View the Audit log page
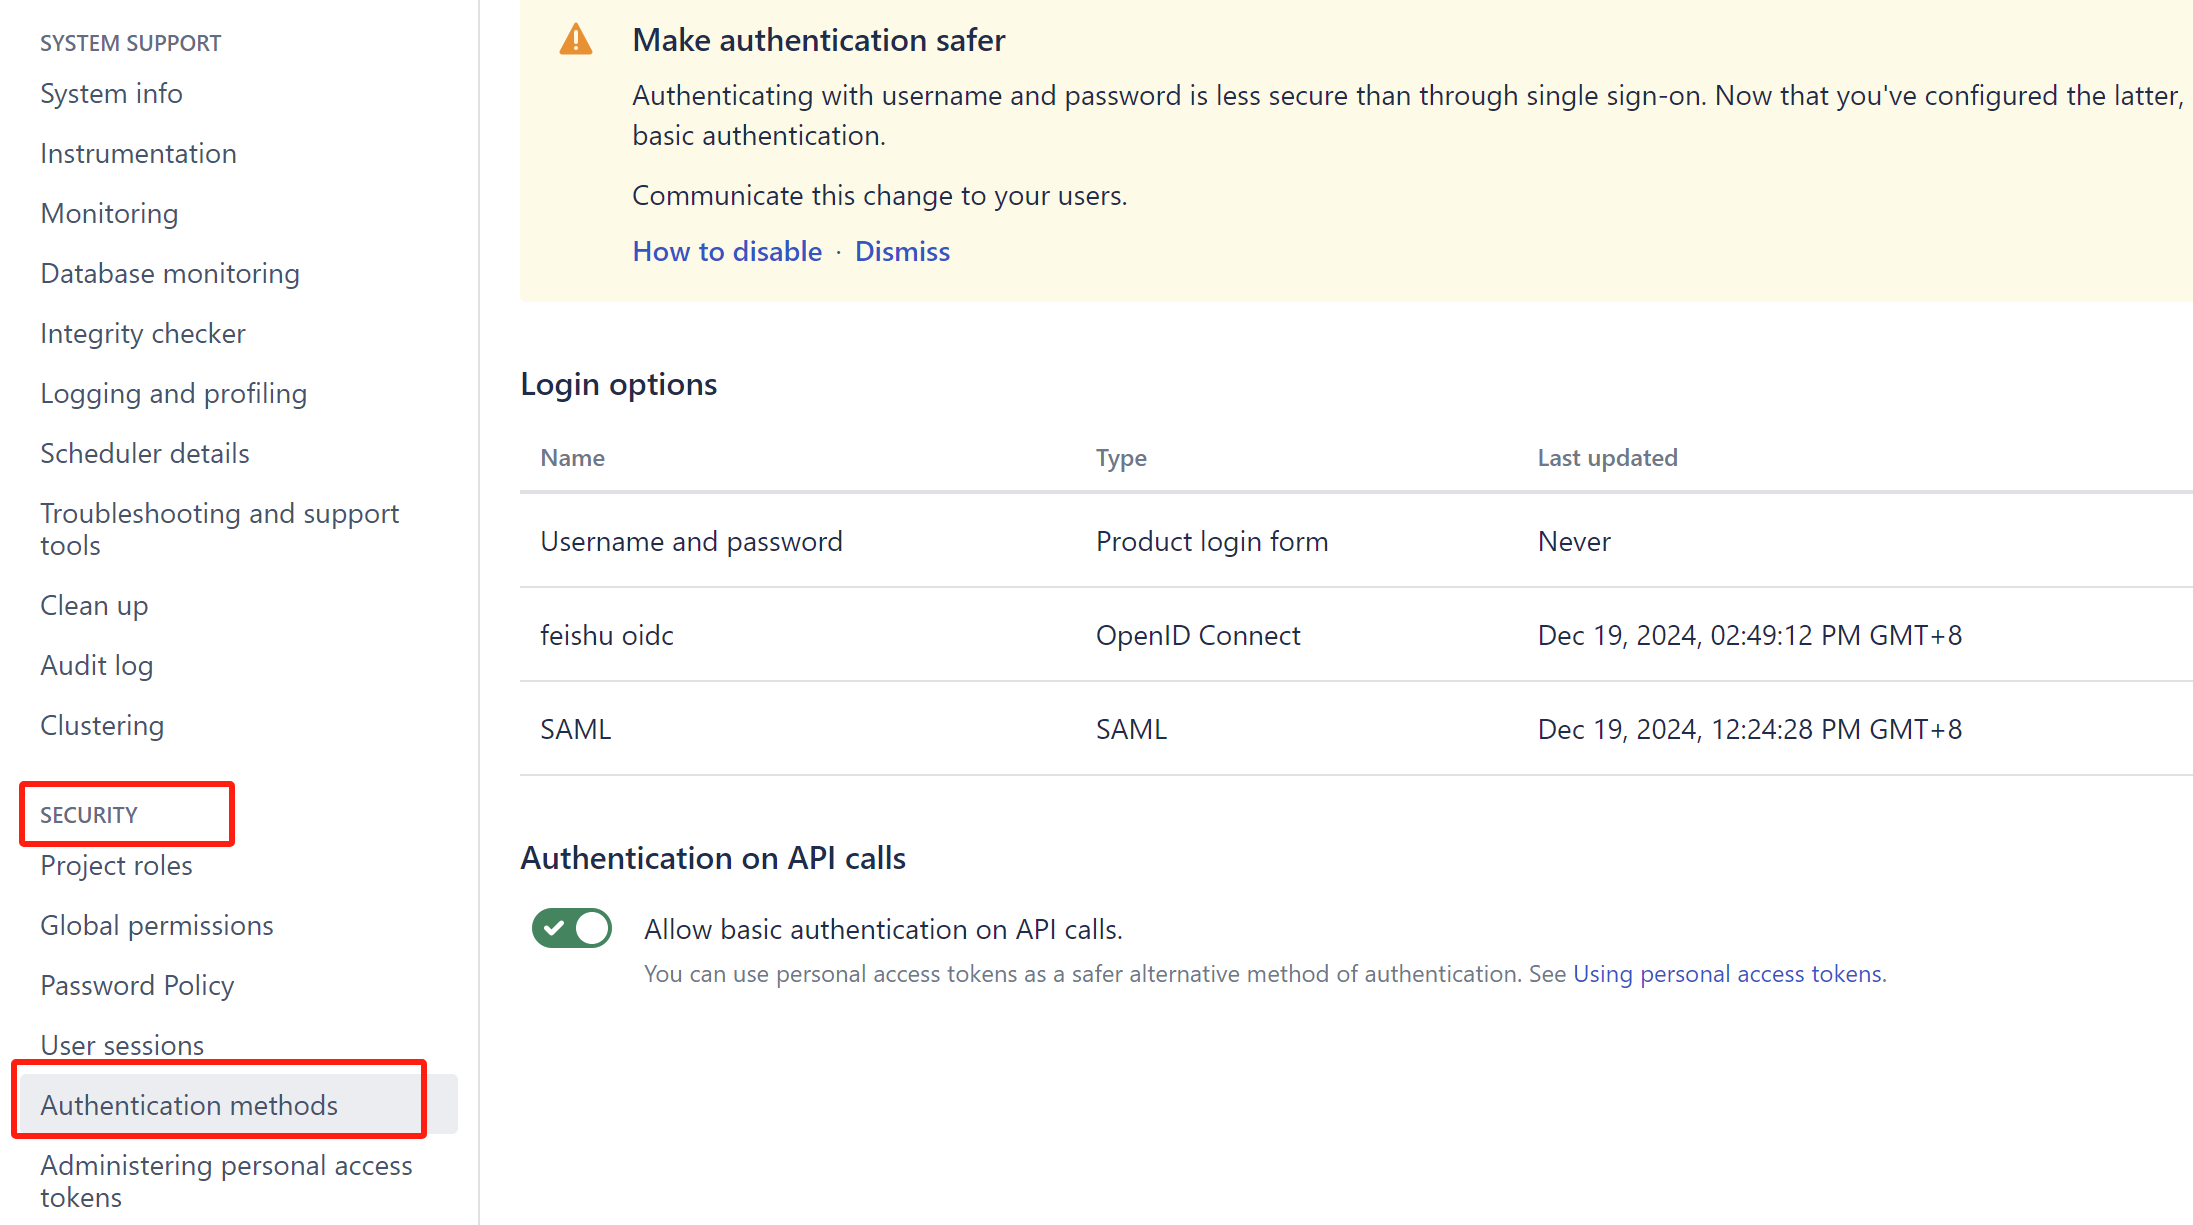 click(96, 665)
